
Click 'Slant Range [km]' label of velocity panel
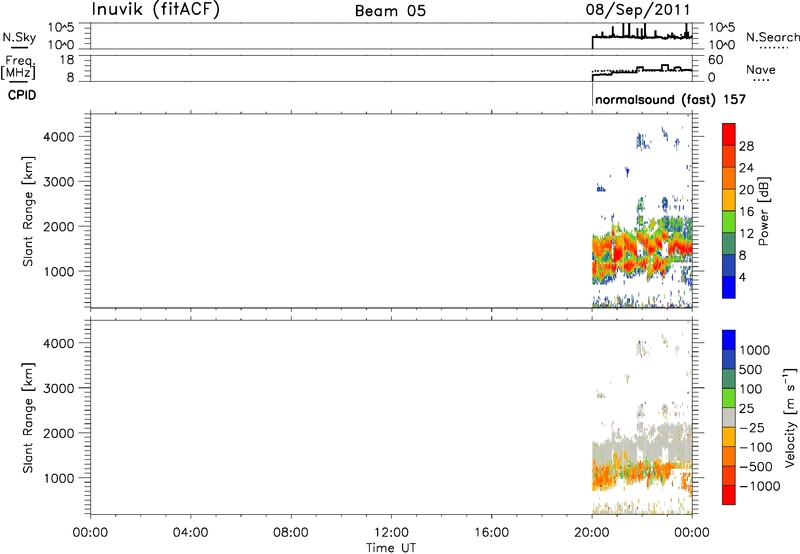tap(28, 417)
